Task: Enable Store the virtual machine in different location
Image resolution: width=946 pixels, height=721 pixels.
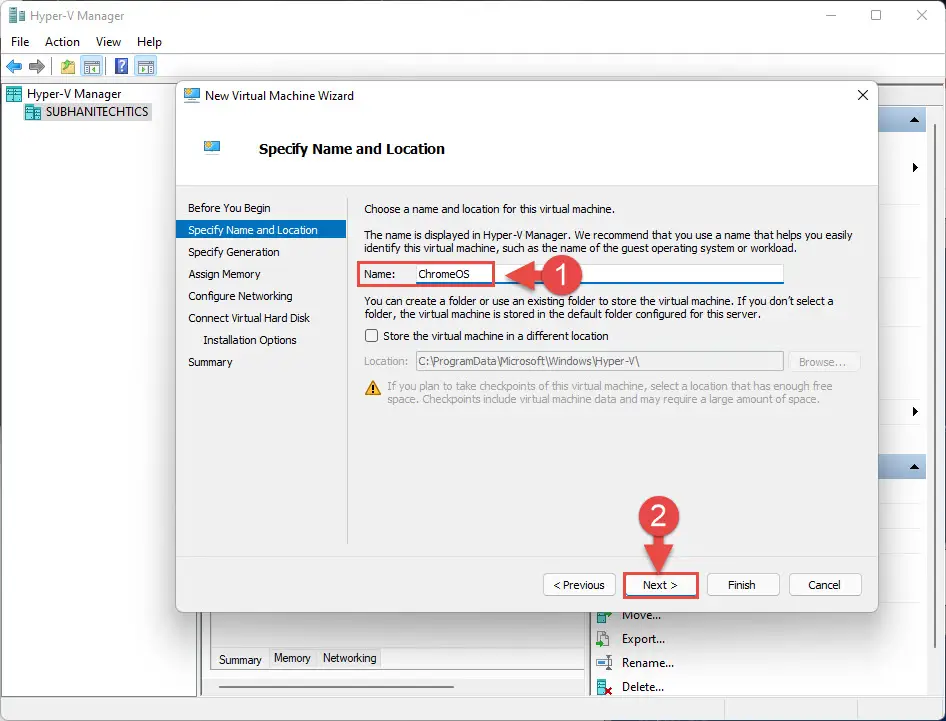Action: click(372, 335)
